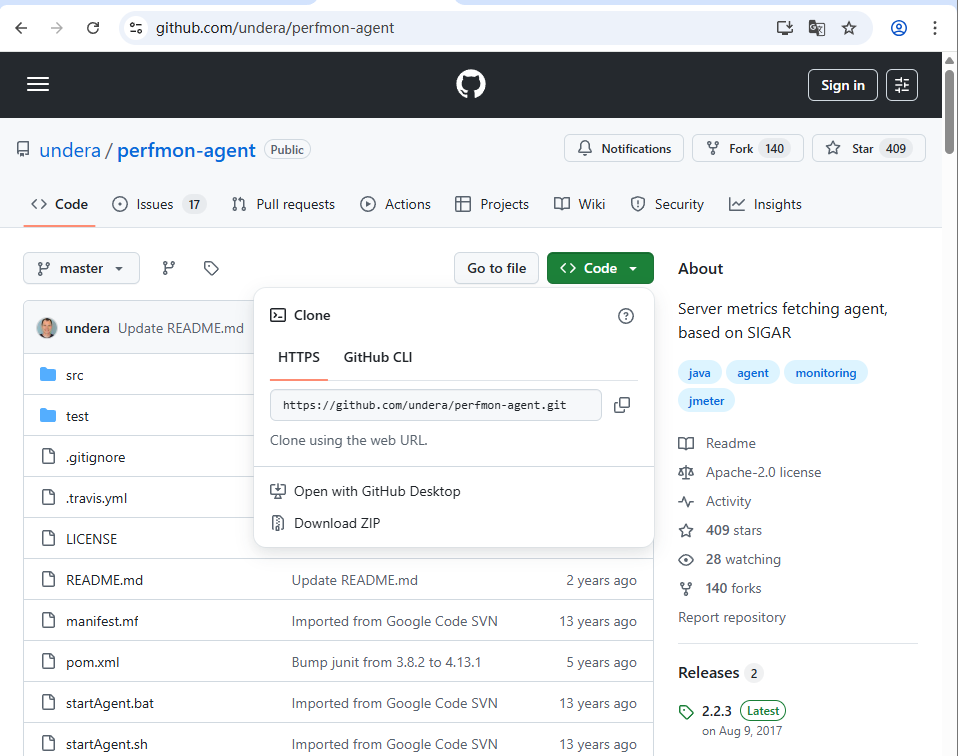Open clone help question mark icon
The height and width of the screenshot is (756, 958).
[626, 316]
